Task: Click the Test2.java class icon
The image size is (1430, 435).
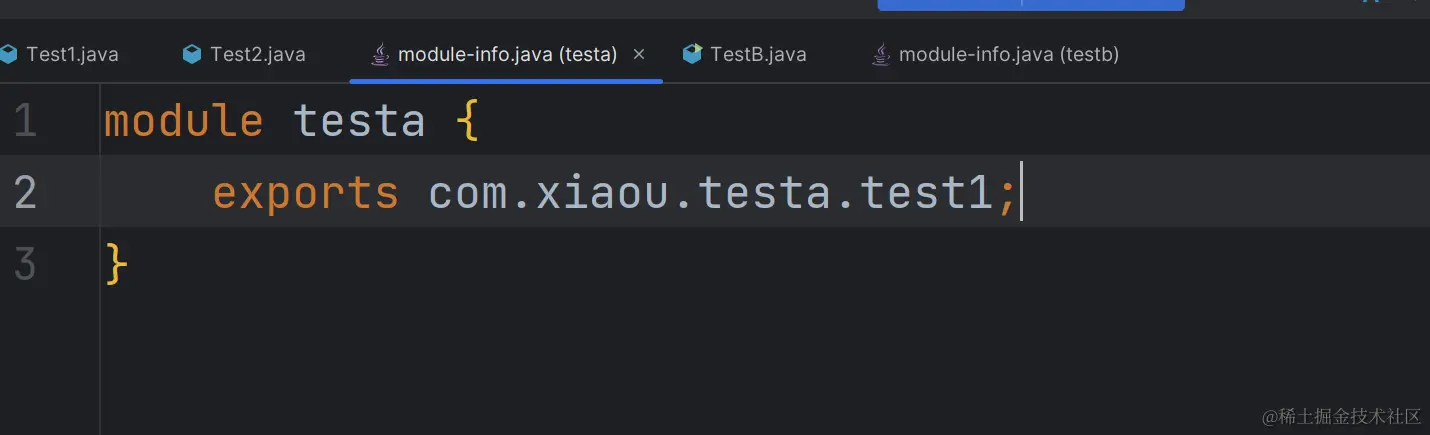Action: pos(192,54)
